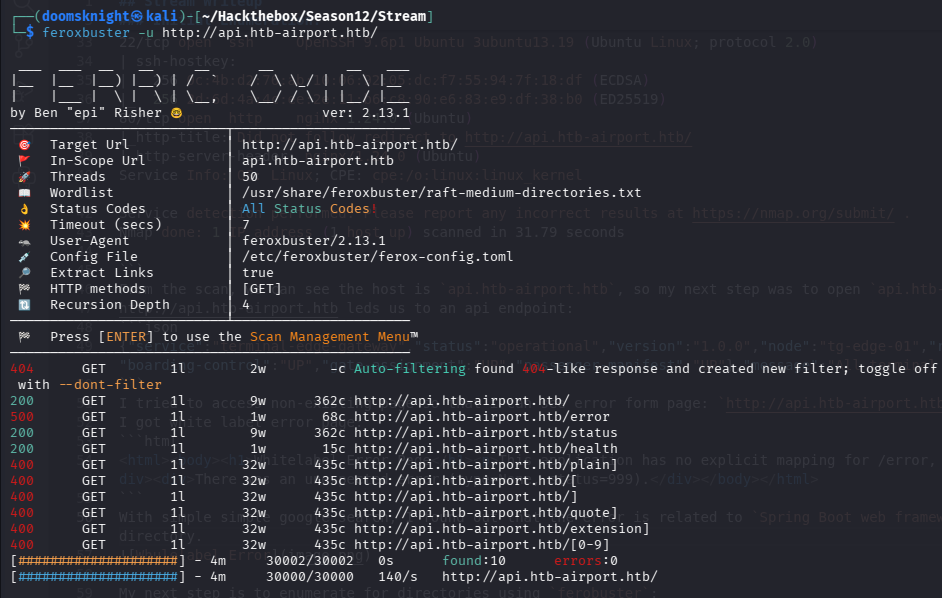Select the errors:0 counter
942x598 pixels.
click(x=586, y=561)
